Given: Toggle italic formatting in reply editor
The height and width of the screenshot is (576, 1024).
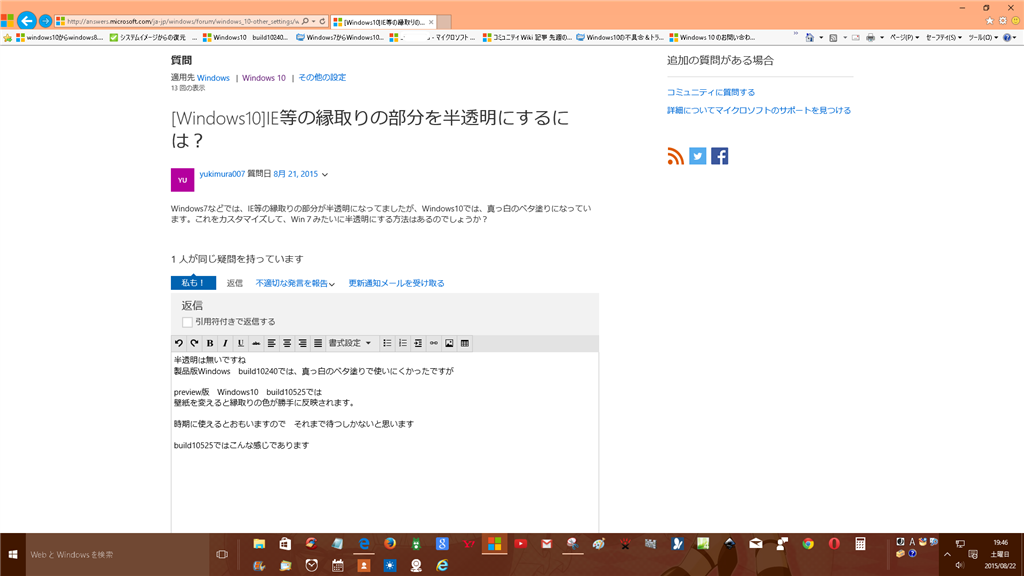Looking at the screenshot, I should [x=225, y=344].
